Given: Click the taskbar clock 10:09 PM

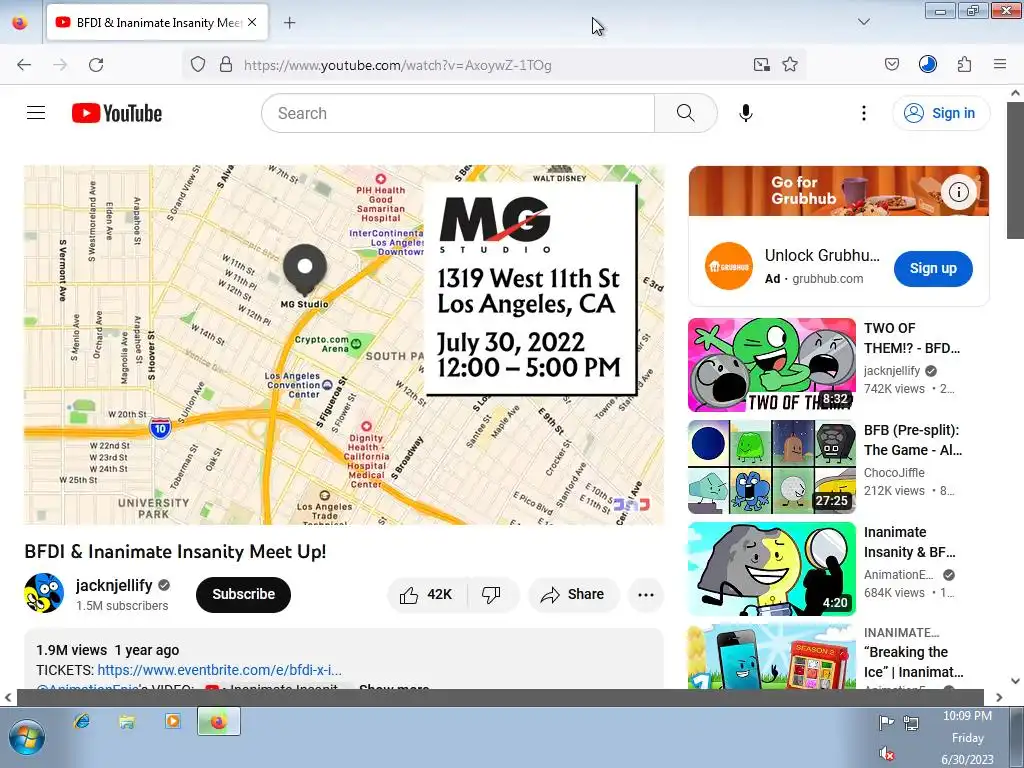Looking at the screenshot, I should 967,716.
